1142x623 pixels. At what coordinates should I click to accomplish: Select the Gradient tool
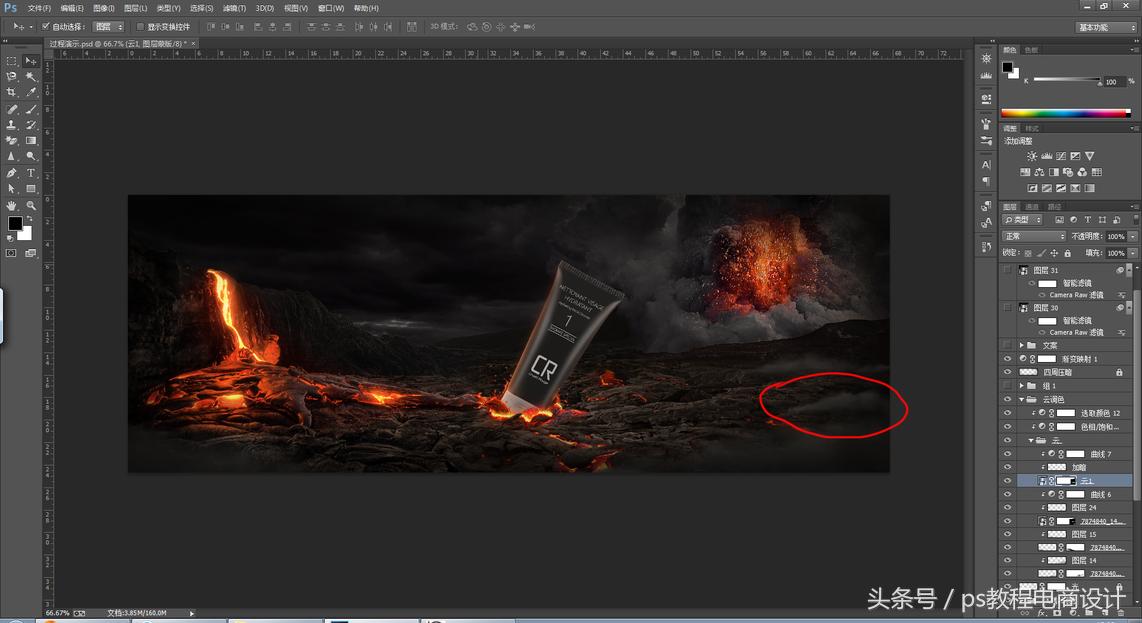(31, 141)
